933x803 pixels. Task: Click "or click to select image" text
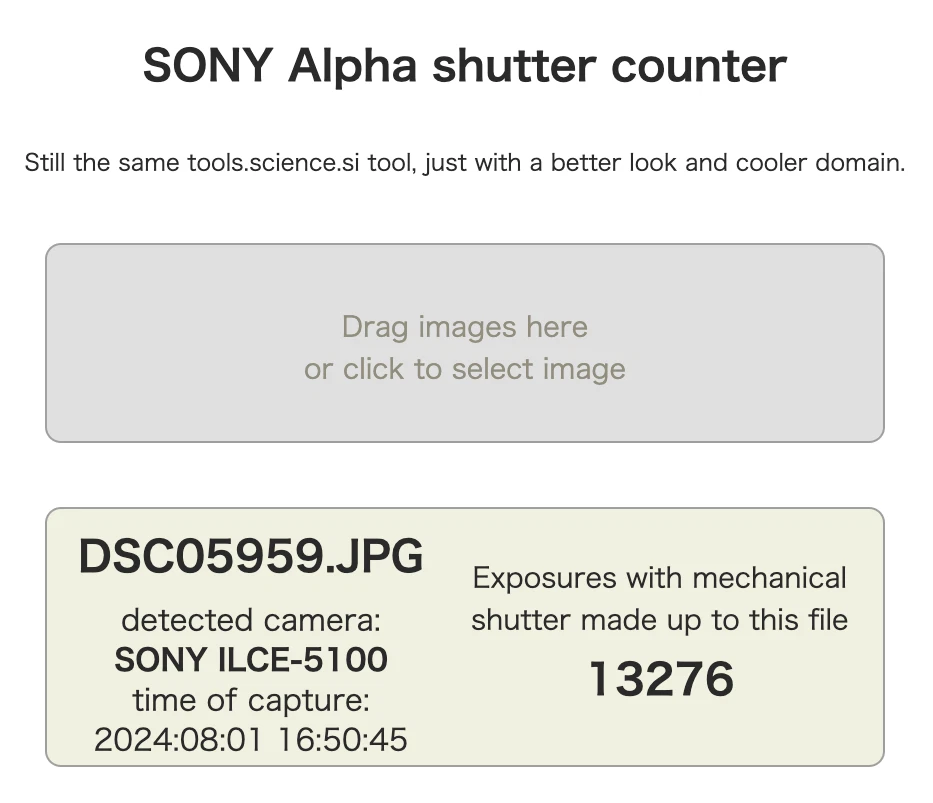[464, 369]
